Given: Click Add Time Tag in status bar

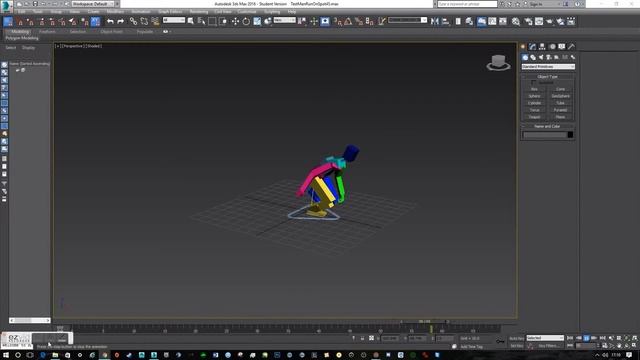Looking at the screenshot, I should point(471,347).
